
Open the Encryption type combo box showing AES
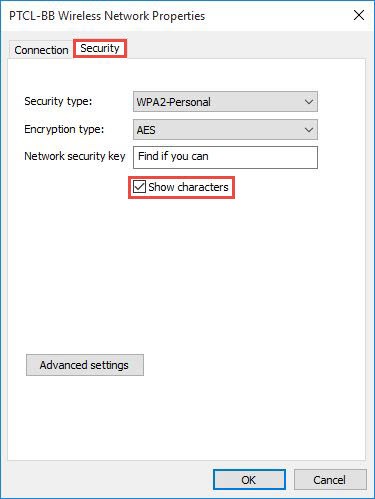225,130
